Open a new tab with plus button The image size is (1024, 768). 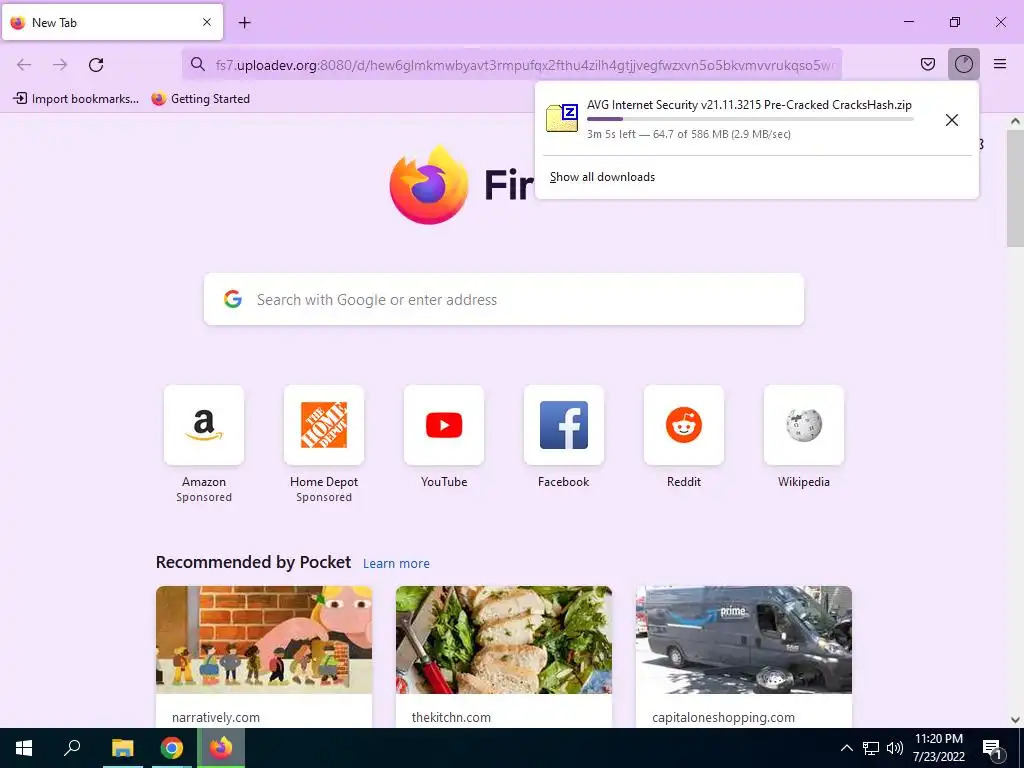click(x=244, y=22)
